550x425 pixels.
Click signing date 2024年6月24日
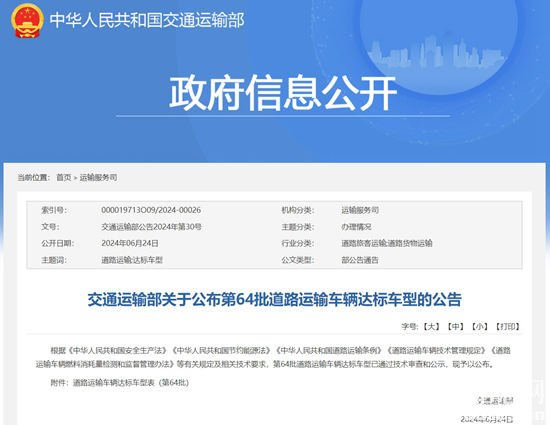tap(487, 419)
